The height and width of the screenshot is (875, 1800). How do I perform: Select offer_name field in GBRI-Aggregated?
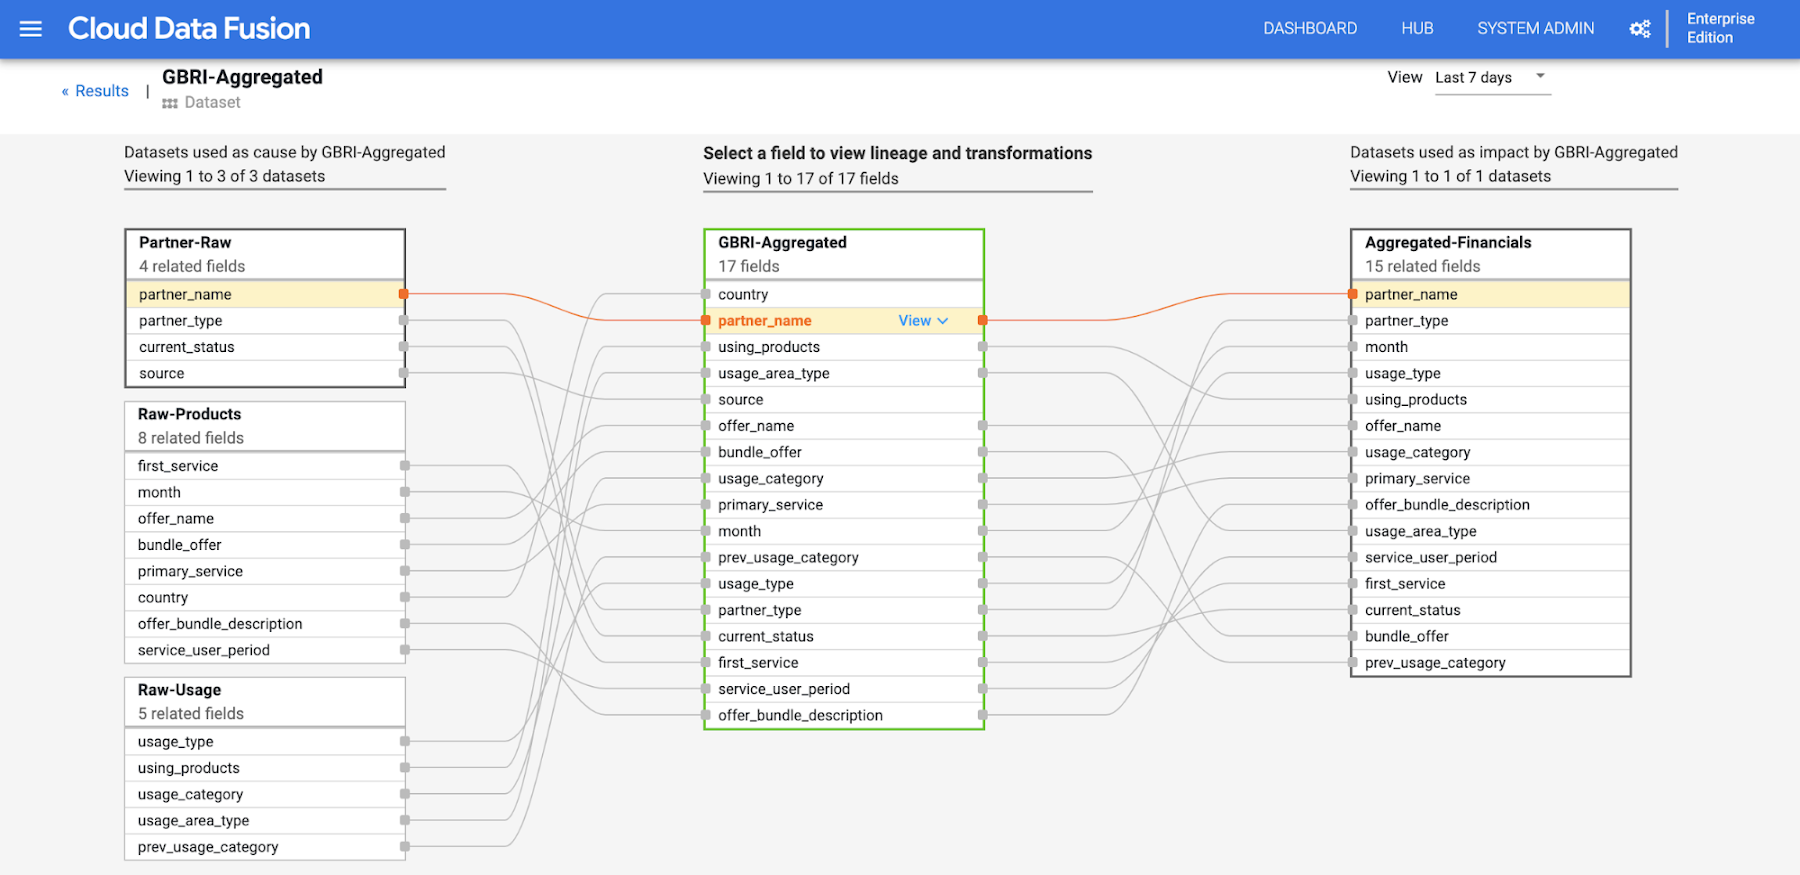pos(844,426)
